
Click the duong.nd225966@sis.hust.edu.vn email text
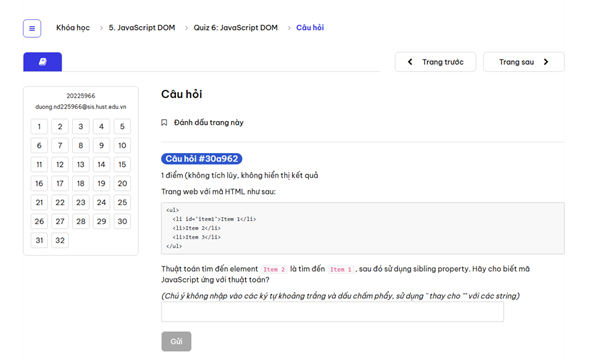pos(81,107)
